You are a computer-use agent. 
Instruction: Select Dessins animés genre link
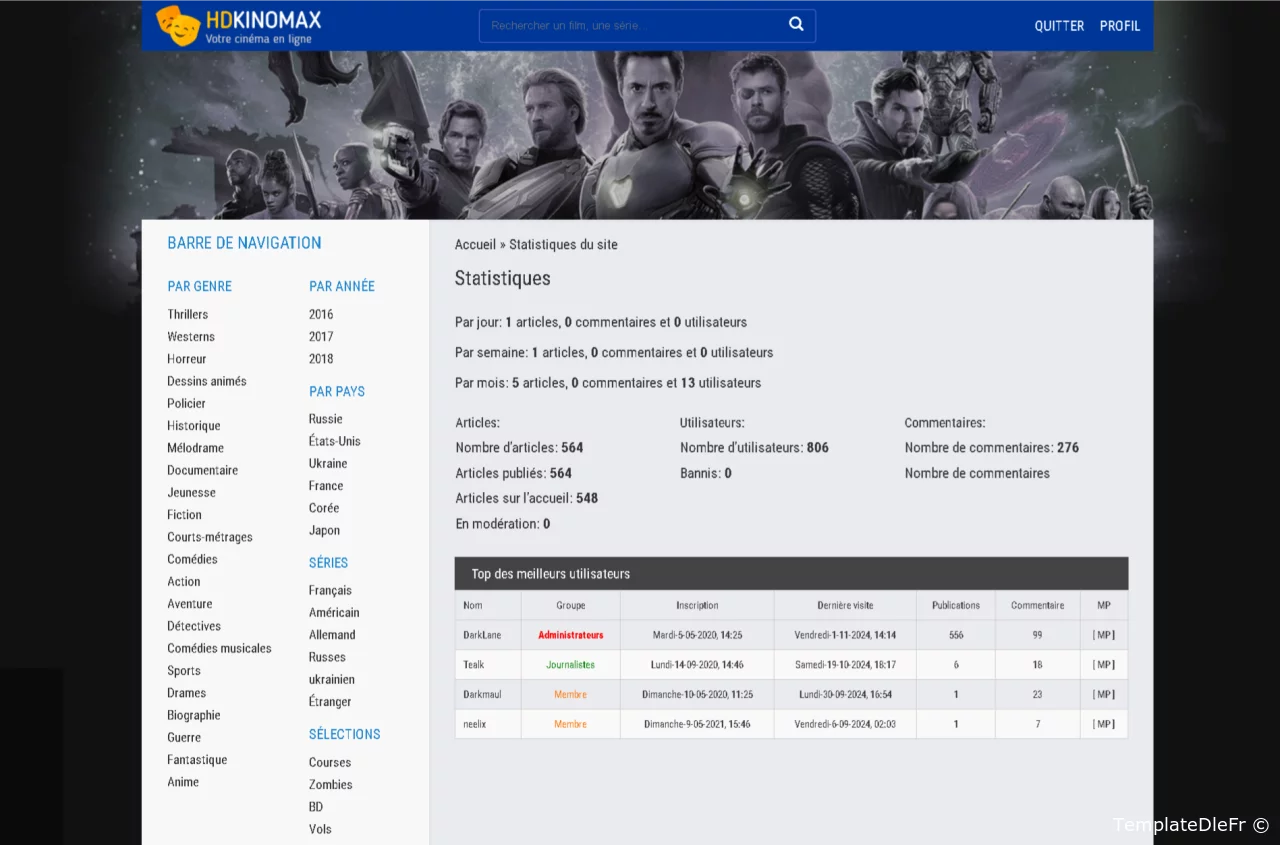click(207, 381)
